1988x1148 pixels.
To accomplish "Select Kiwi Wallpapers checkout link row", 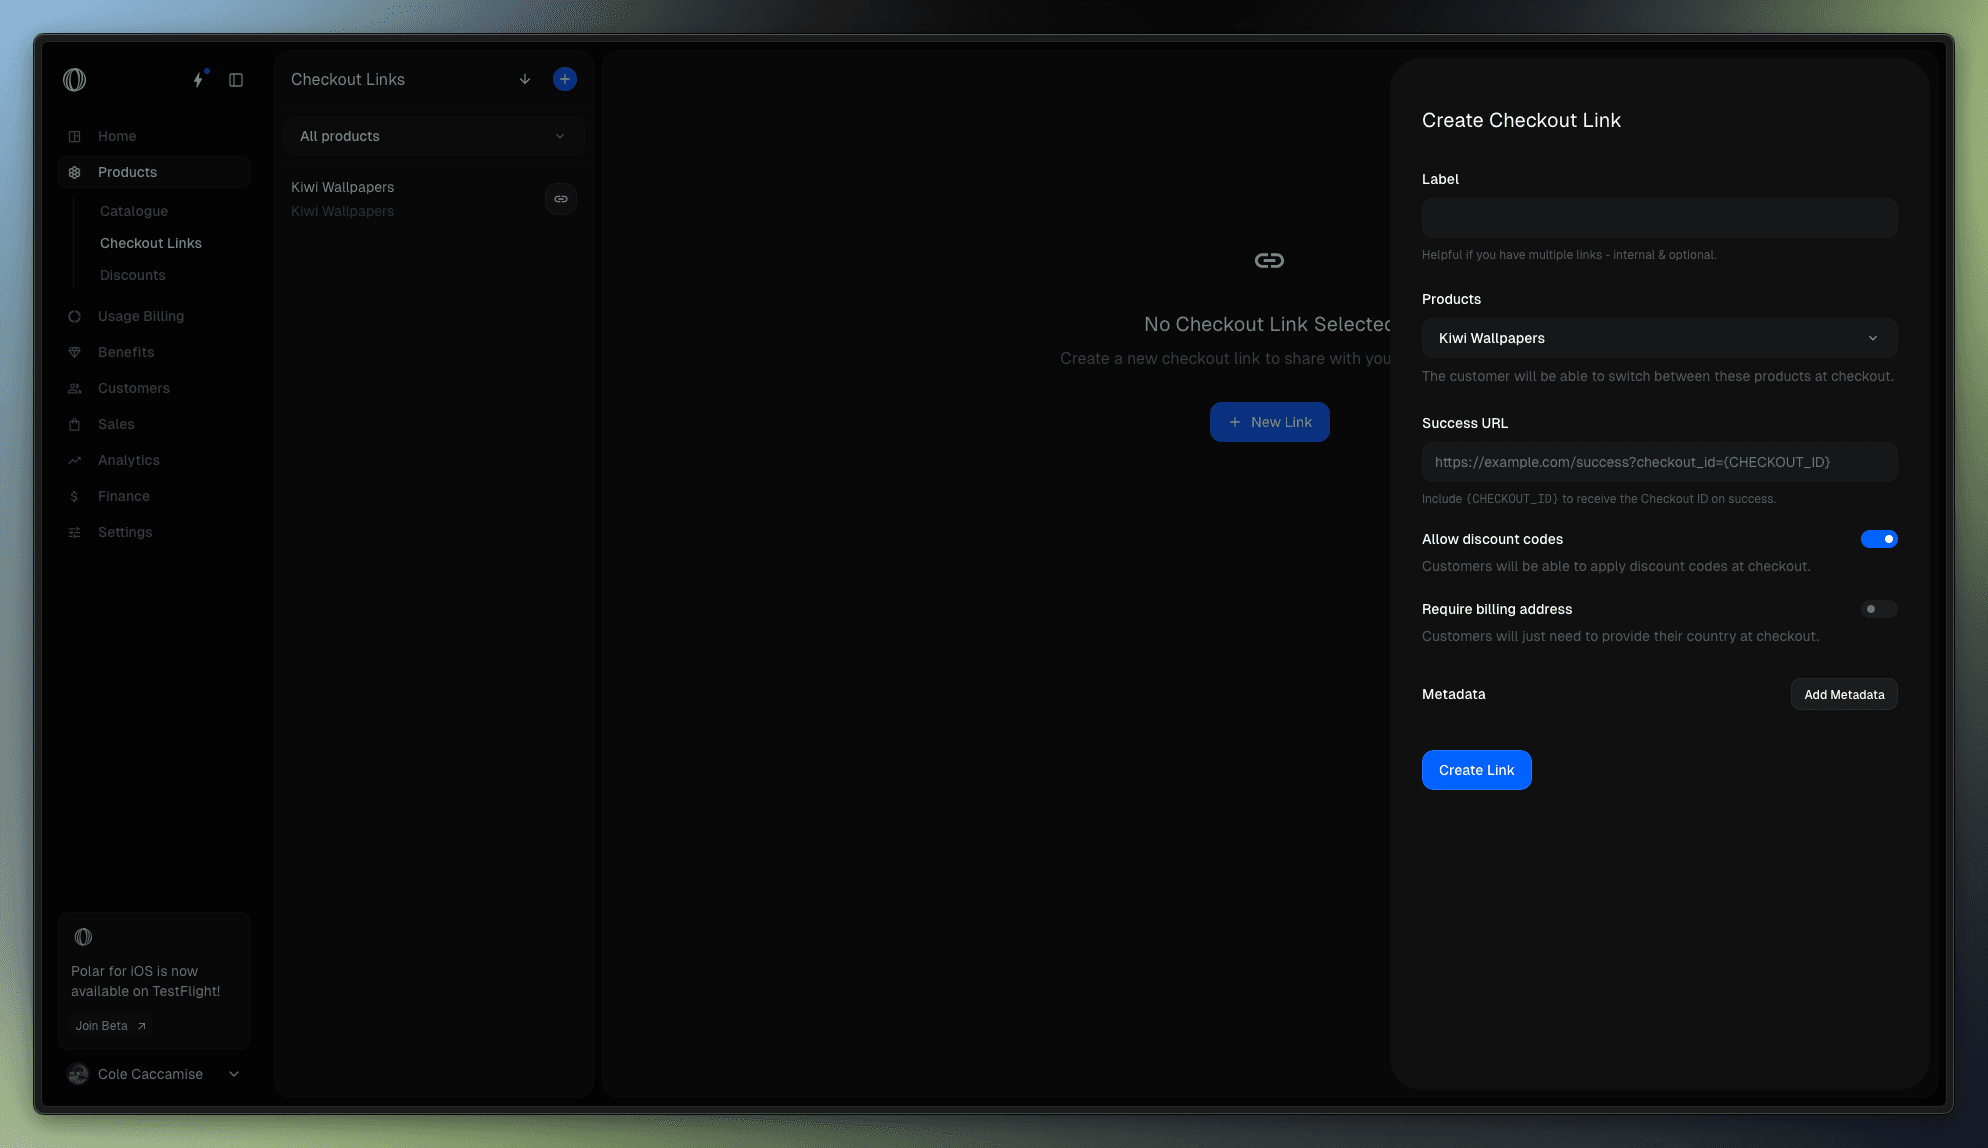I will [x=432, y=199].
